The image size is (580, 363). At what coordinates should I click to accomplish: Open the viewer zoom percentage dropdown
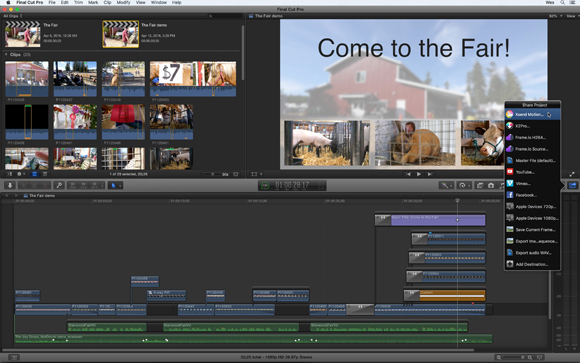pos(556,16)
